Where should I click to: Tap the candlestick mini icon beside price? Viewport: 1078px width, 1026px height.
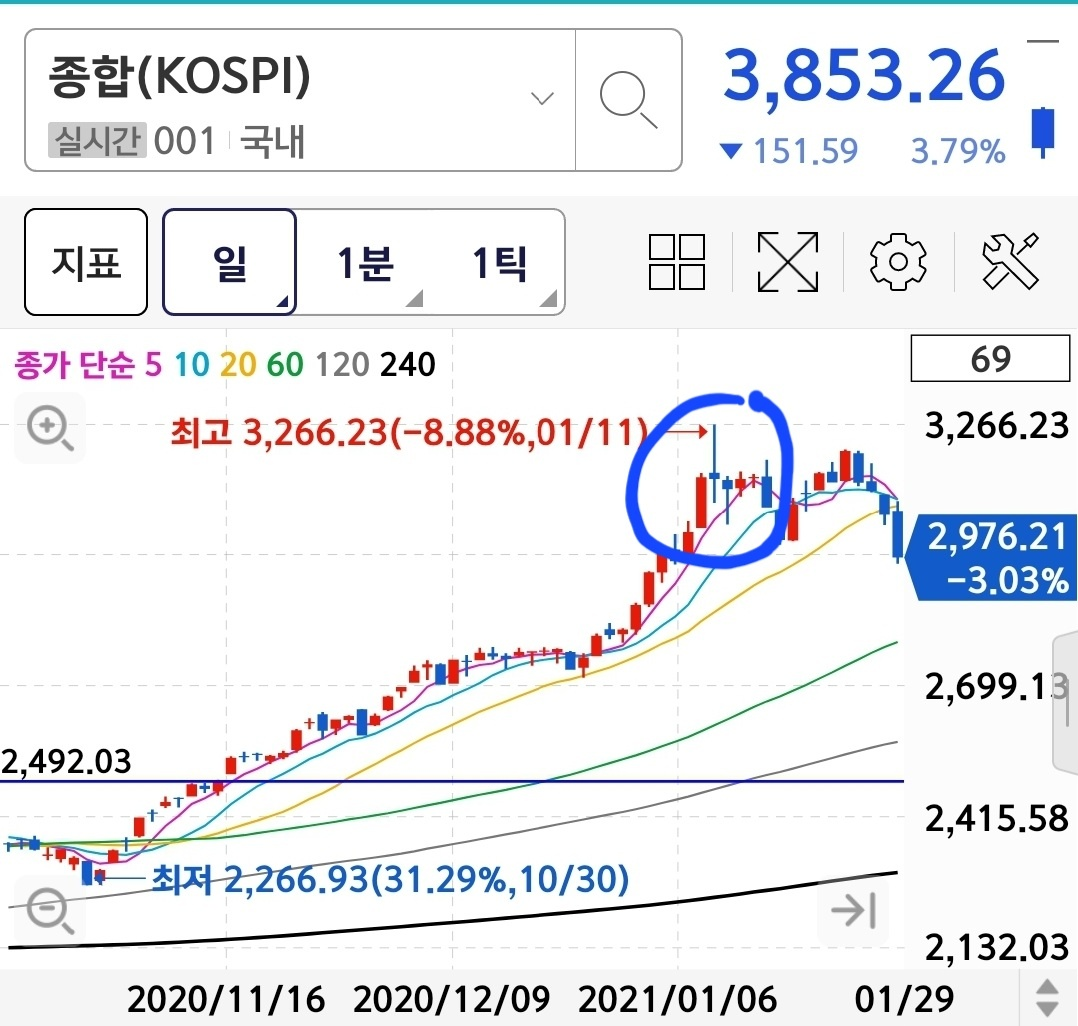[1043, 132]
